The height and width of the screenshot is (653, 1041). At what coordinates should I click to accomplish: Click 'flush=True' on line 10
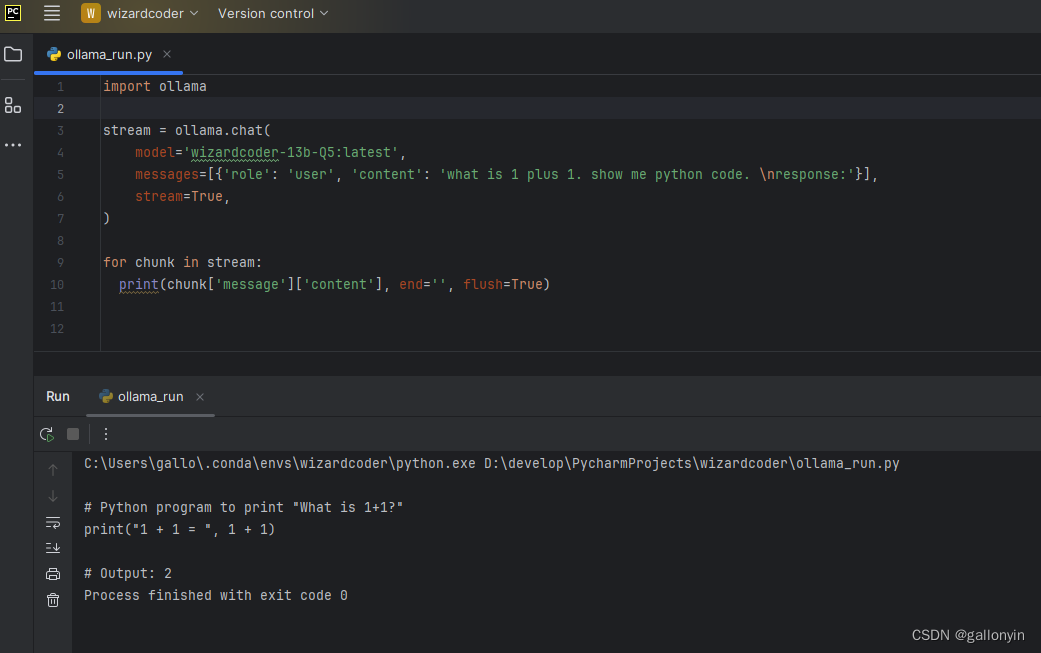click(x=503, y=285)
